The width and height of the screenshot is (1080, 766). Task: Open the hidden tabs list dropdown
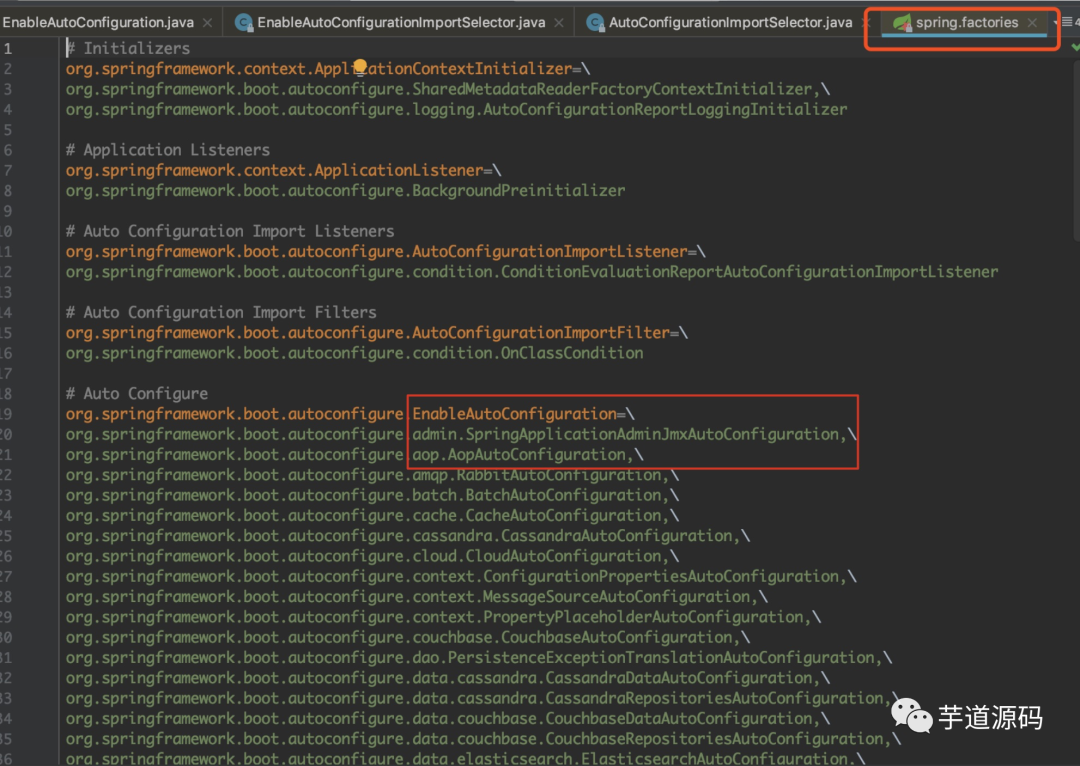click(1068, 23)
